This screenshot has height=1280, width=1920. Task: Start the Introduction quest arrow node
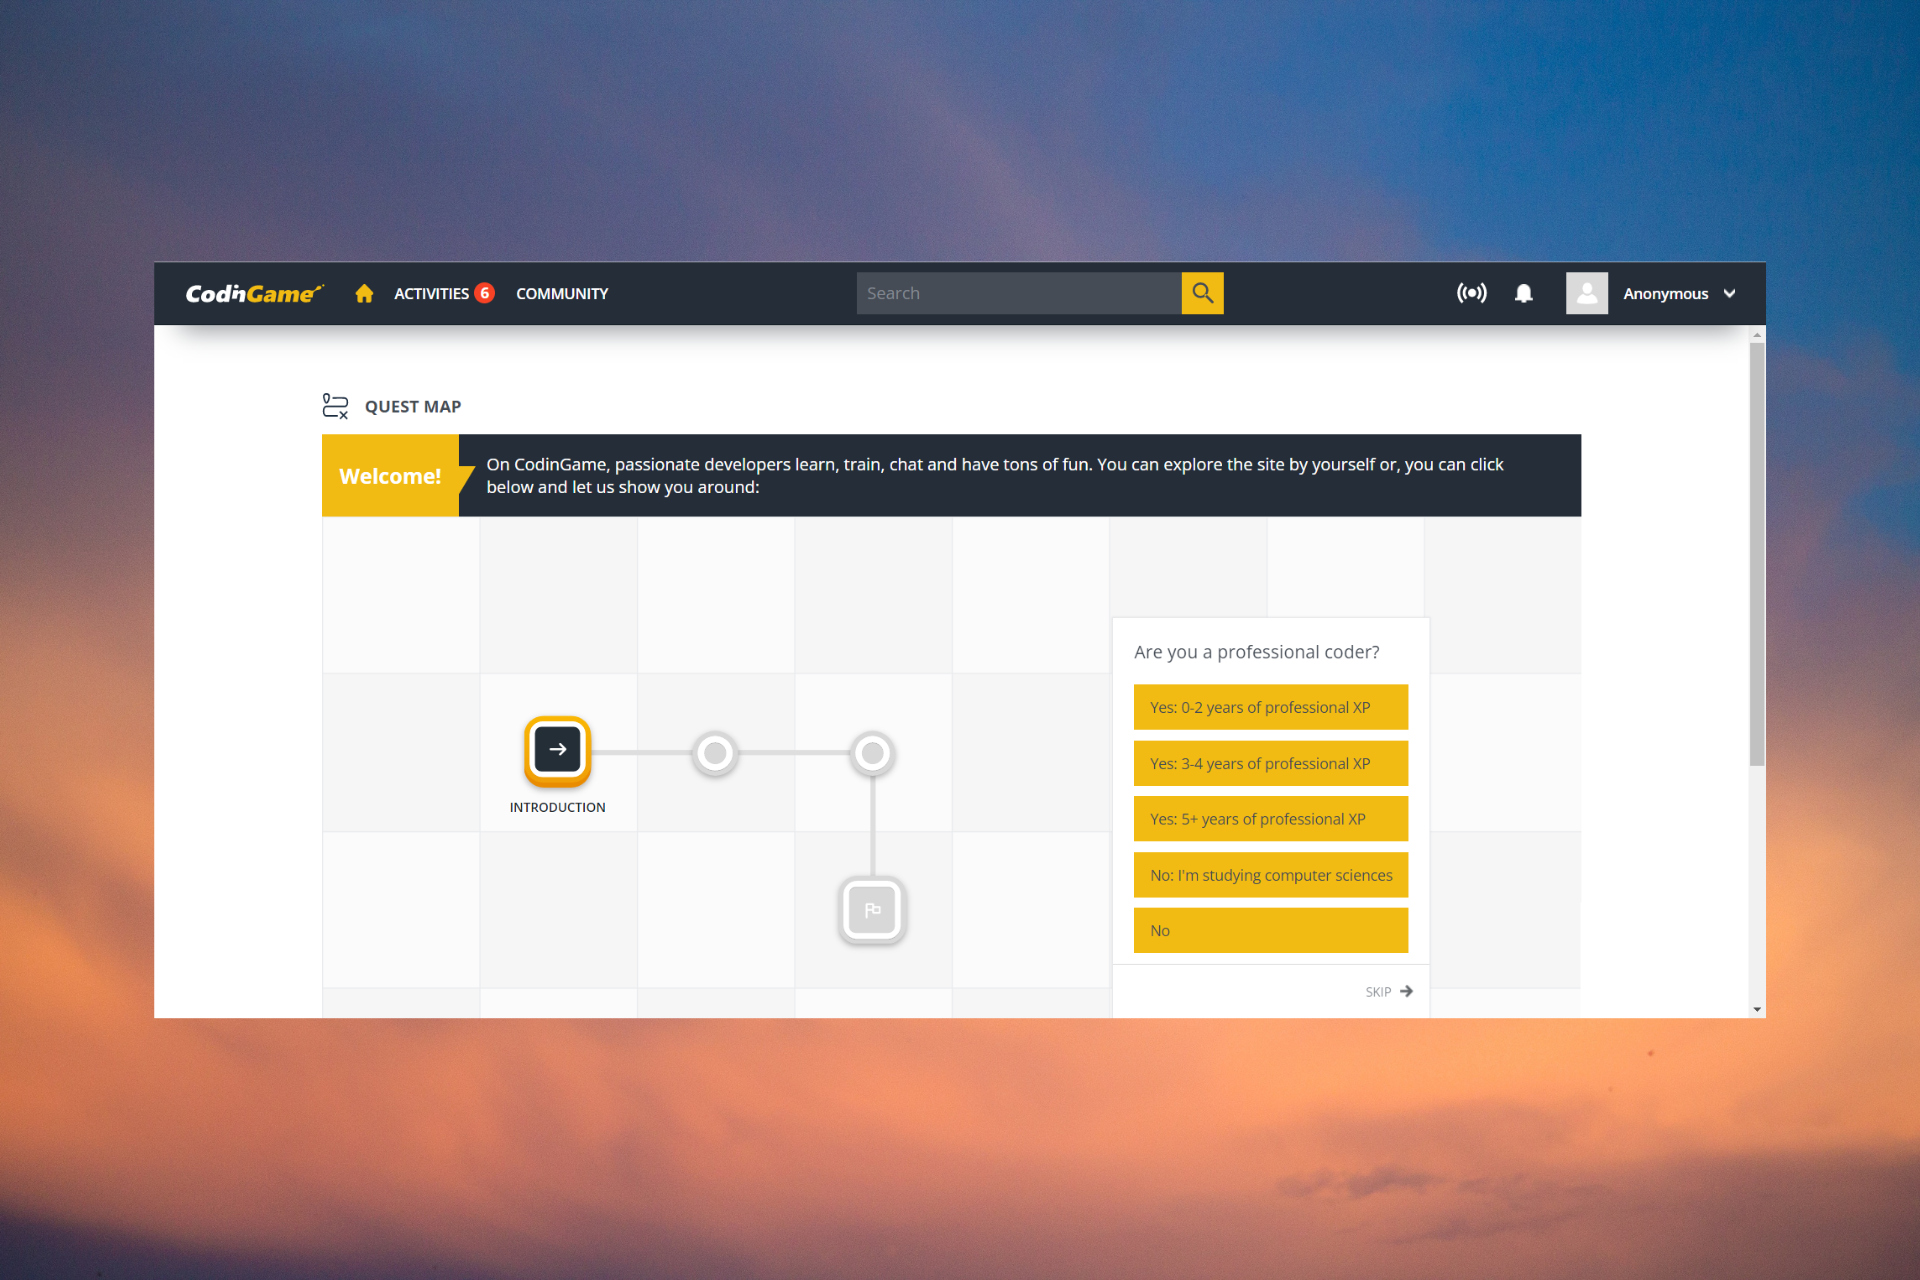(x=557, y=749)
